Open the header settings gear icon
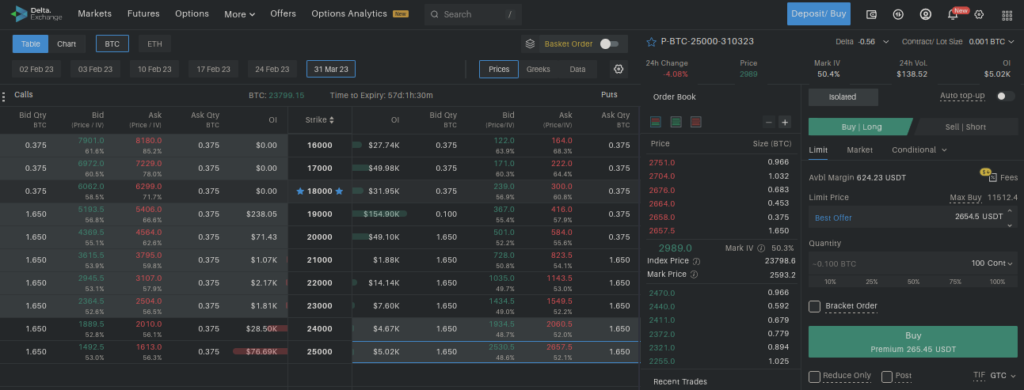This screenshot has height=390, width=1024. coord(979,14)
